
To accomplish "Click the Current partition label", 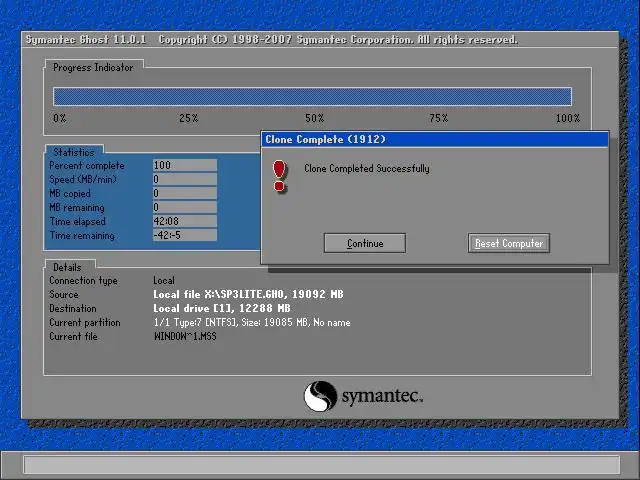I will tap(85, 322).
